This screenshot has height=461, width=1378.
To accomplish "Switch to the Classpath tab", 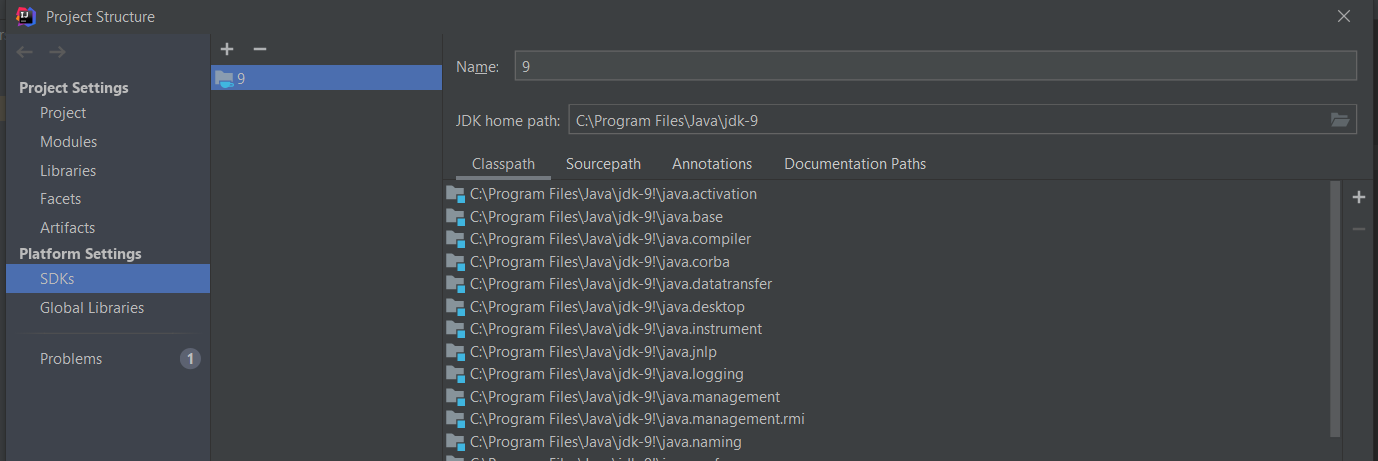I will (503, 164).
